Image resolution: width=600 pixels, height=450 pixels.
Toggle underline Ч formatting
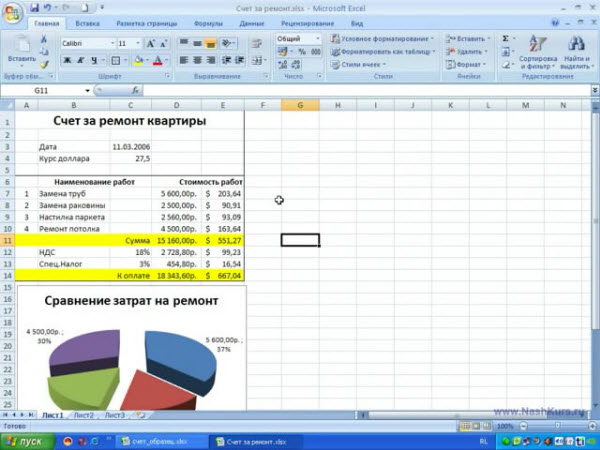[x=94, y=60]
